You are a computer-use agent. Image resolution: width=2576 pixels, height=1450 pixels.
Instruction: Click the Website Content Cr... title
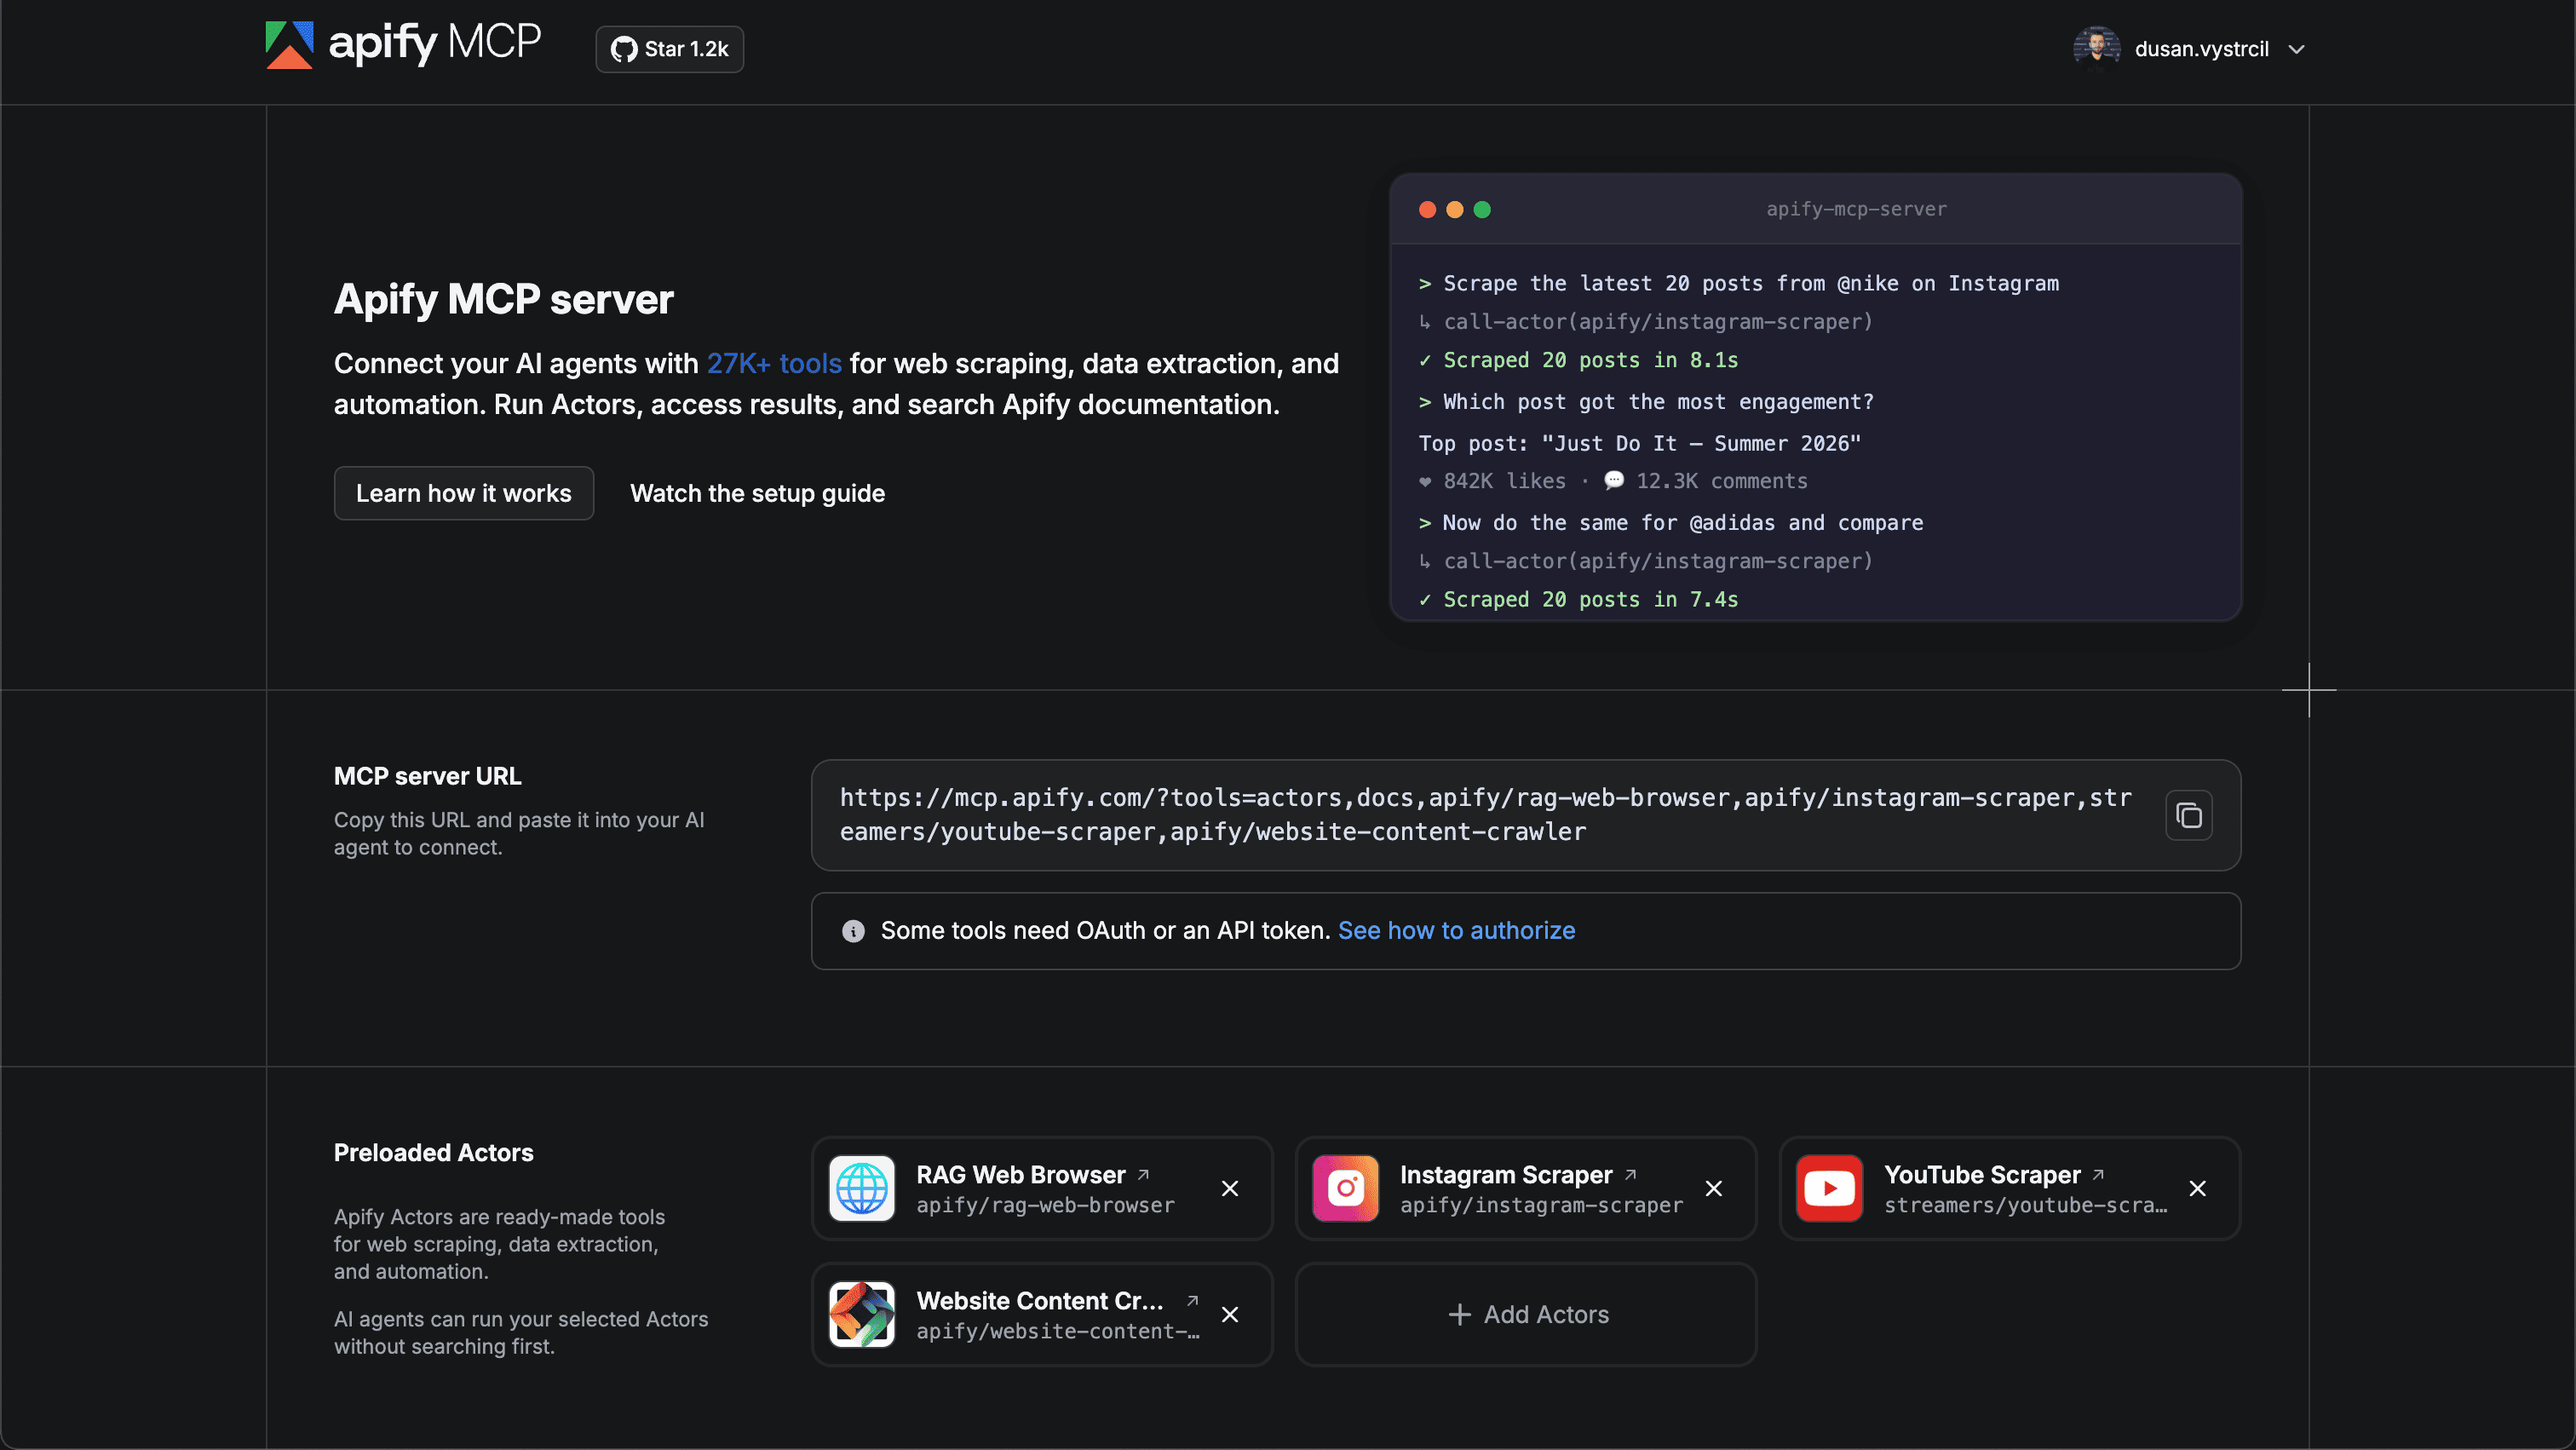click(x=1040, y=1300)
